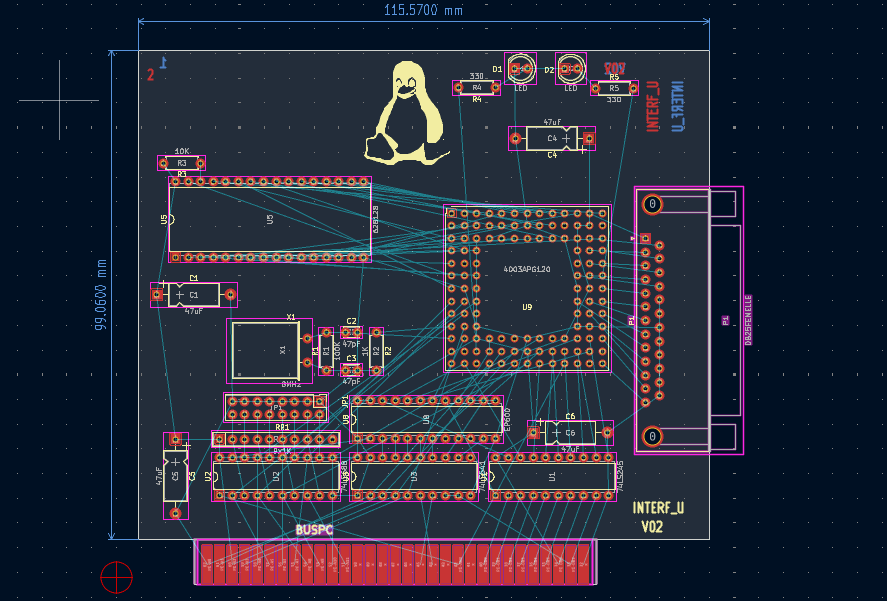Select the U1 74LS245 chip body
This screenshot has height=601, width=887.
click(552, 476)
